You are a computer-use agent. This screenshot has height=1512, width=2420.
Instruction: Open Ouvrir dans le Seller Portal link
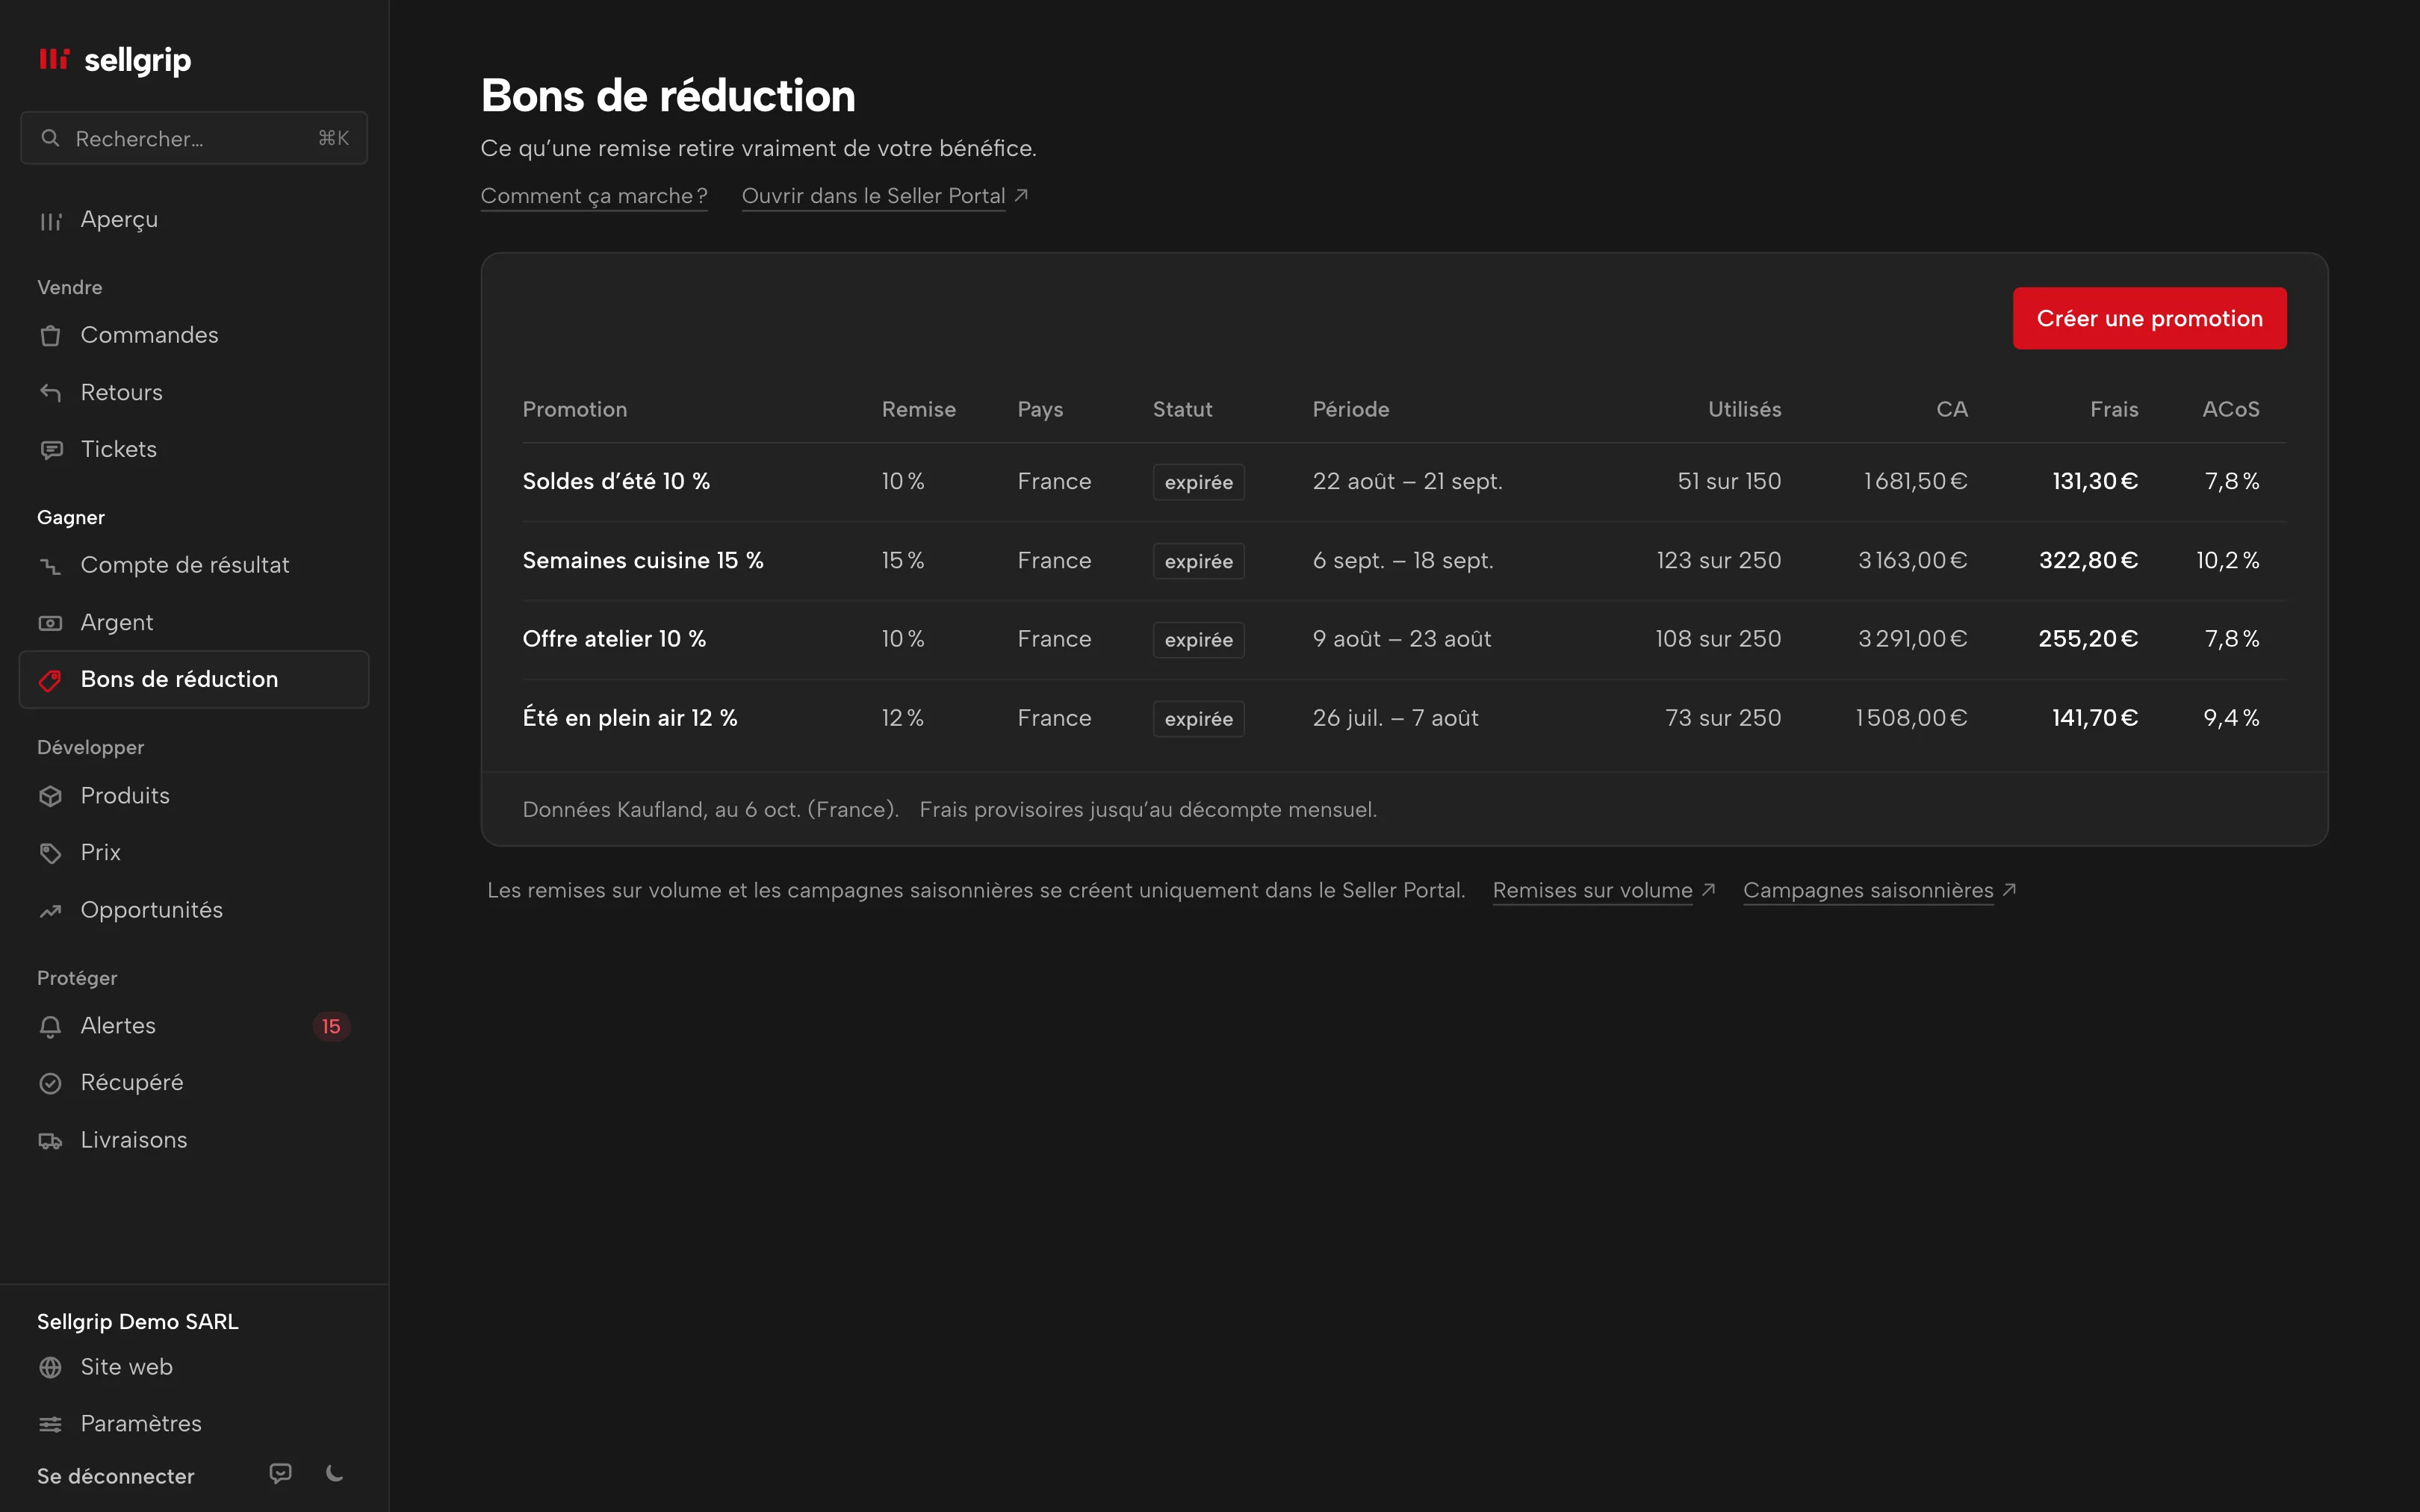[x=884, y=196]
